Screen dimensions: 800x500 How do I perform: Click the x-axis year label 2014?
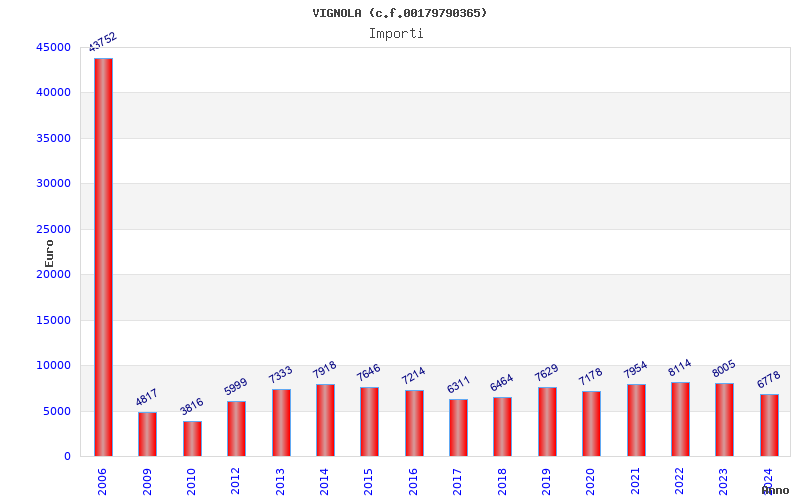pos(324,482)
